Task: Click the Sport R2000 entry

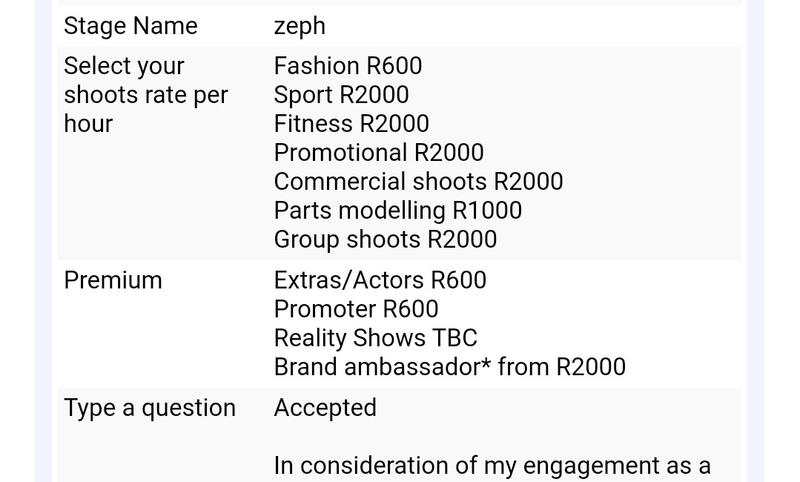Action: [341, 95]
